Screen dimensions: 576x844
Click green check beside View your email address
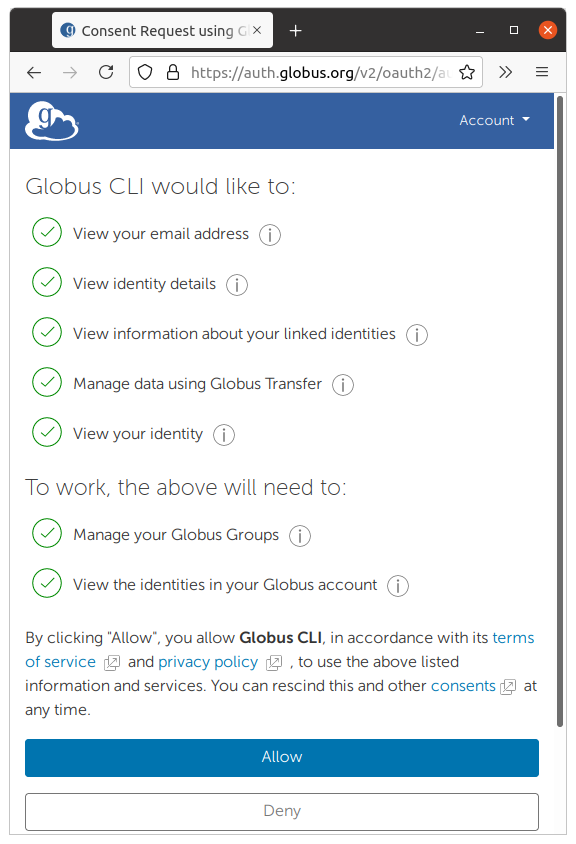[47, 232]
